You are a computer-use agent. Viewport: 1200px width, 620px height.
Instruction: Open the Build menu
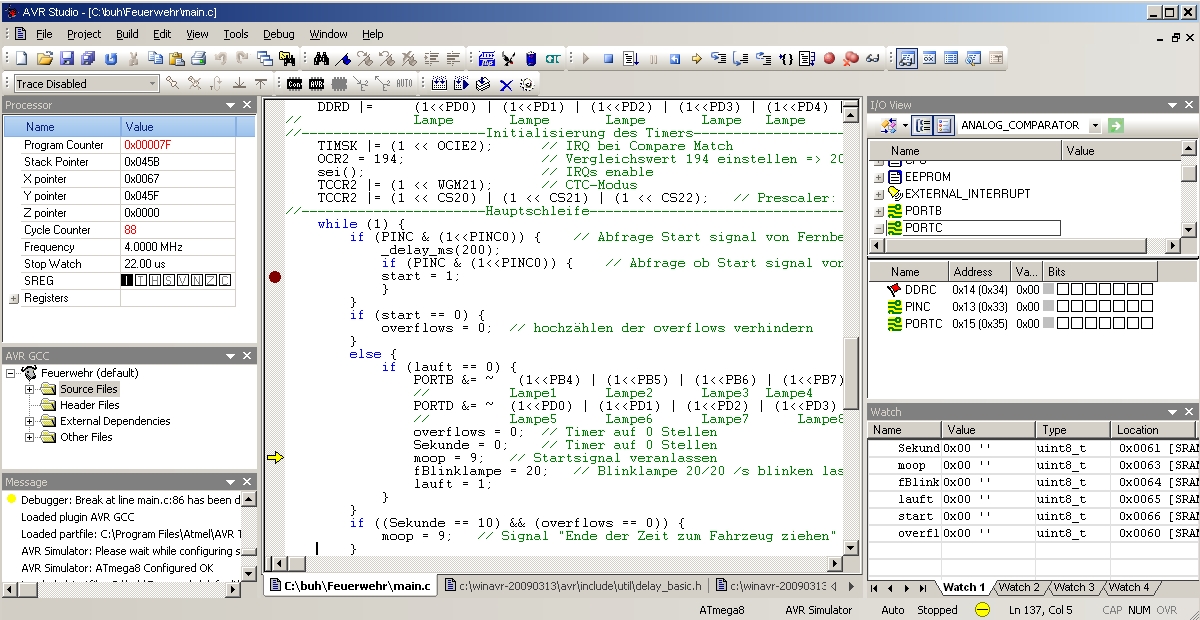(x=127, y=34)
